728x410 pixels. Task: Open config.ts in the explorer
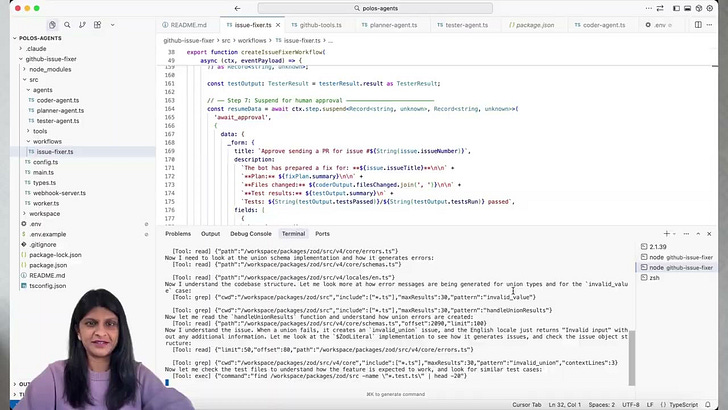pyautogui.click(x=45, y=162)
